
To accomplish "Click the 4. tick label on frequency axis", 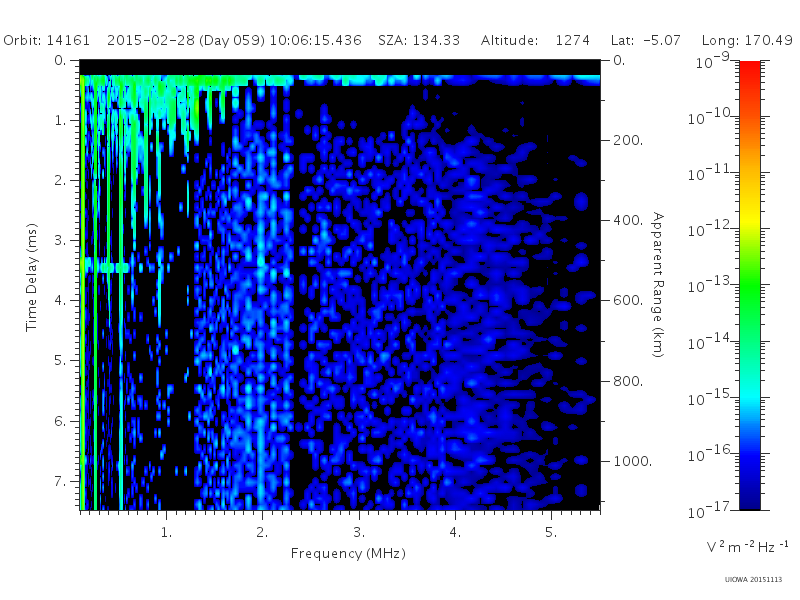I will pos(455,533).
